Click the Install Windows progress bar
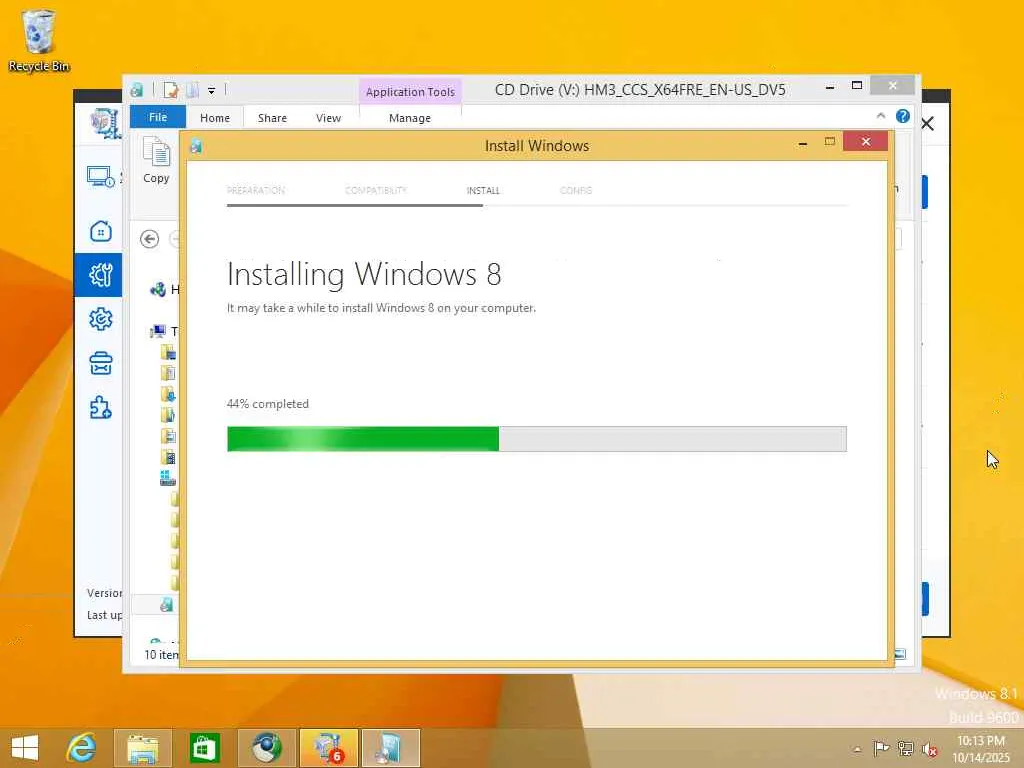The width and height of the screenshot is (1024, 768). (537, 439)
